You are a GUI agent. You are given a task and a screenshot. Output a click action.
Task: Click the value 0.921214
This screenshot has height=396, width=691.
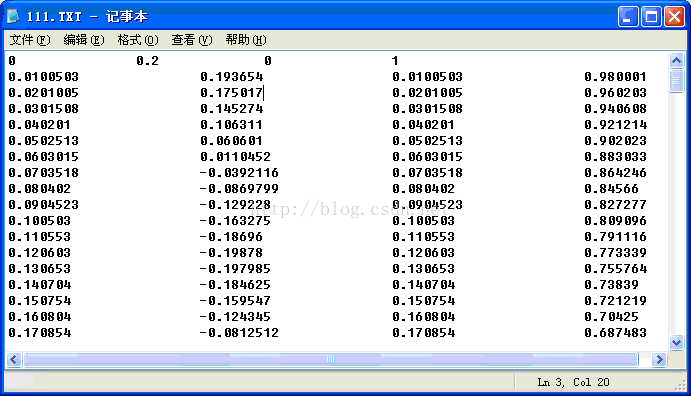[x=616, y=125]
